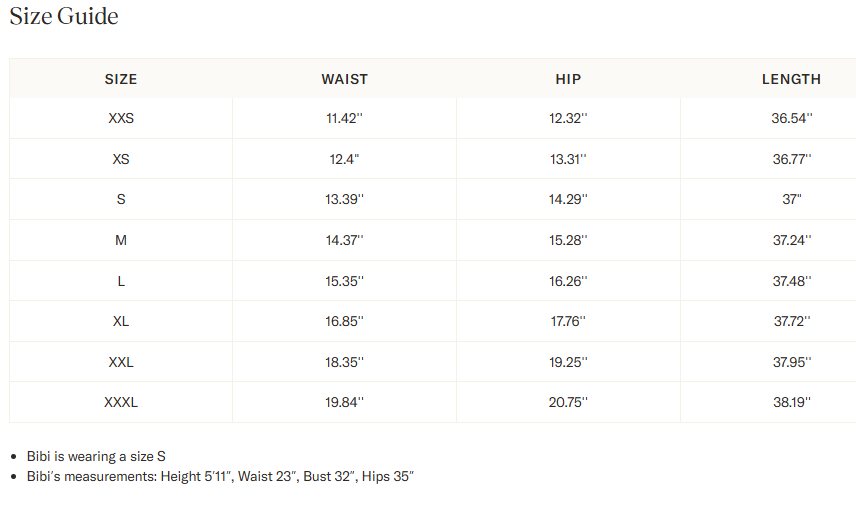Select the HIP column header
Image resolution: width=856 pixels, height=512 pixels.
tap(568, 79)
